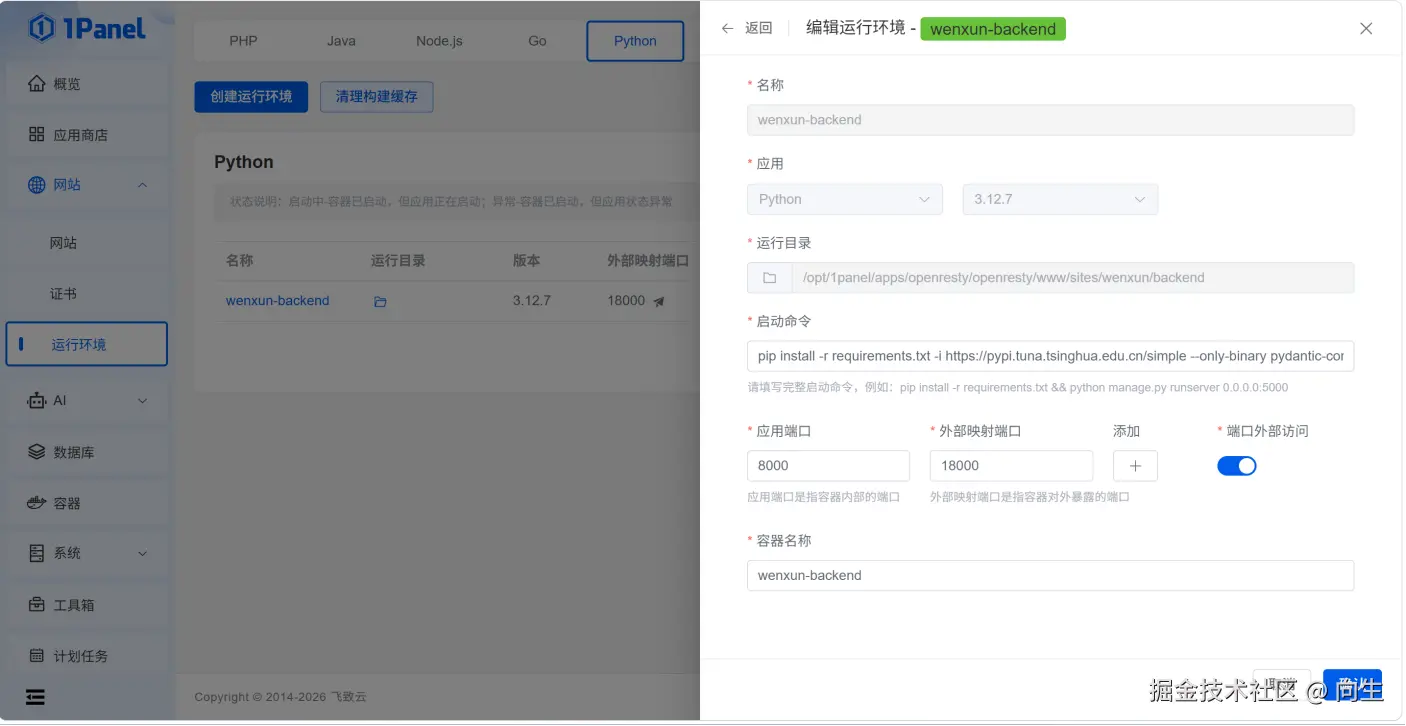The width and height of the screenshot is (1406, 726).
Task: Click 18000 port value in table
Action: [x=626, y=301]
